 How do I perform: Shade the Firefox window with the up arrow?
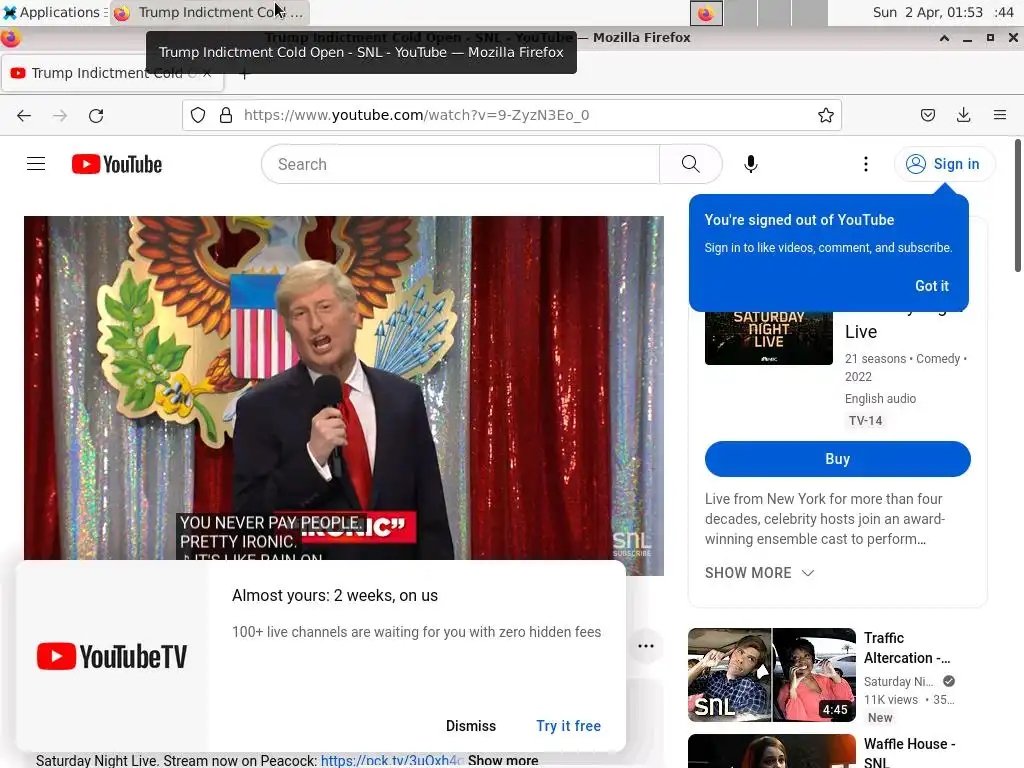pyautogui.click(x=944, y=38)
